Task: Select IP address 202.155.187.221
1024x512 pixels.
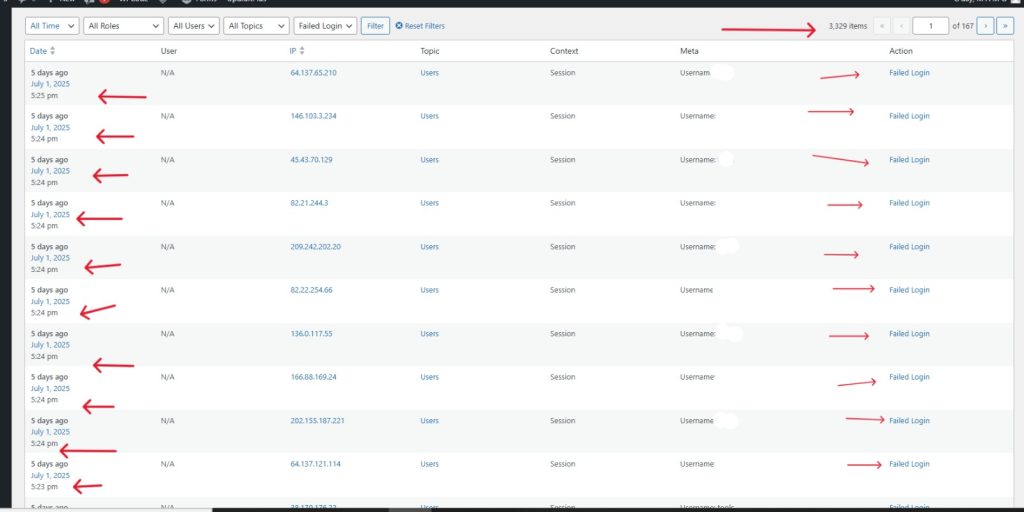Action: [x=317, y=421]
